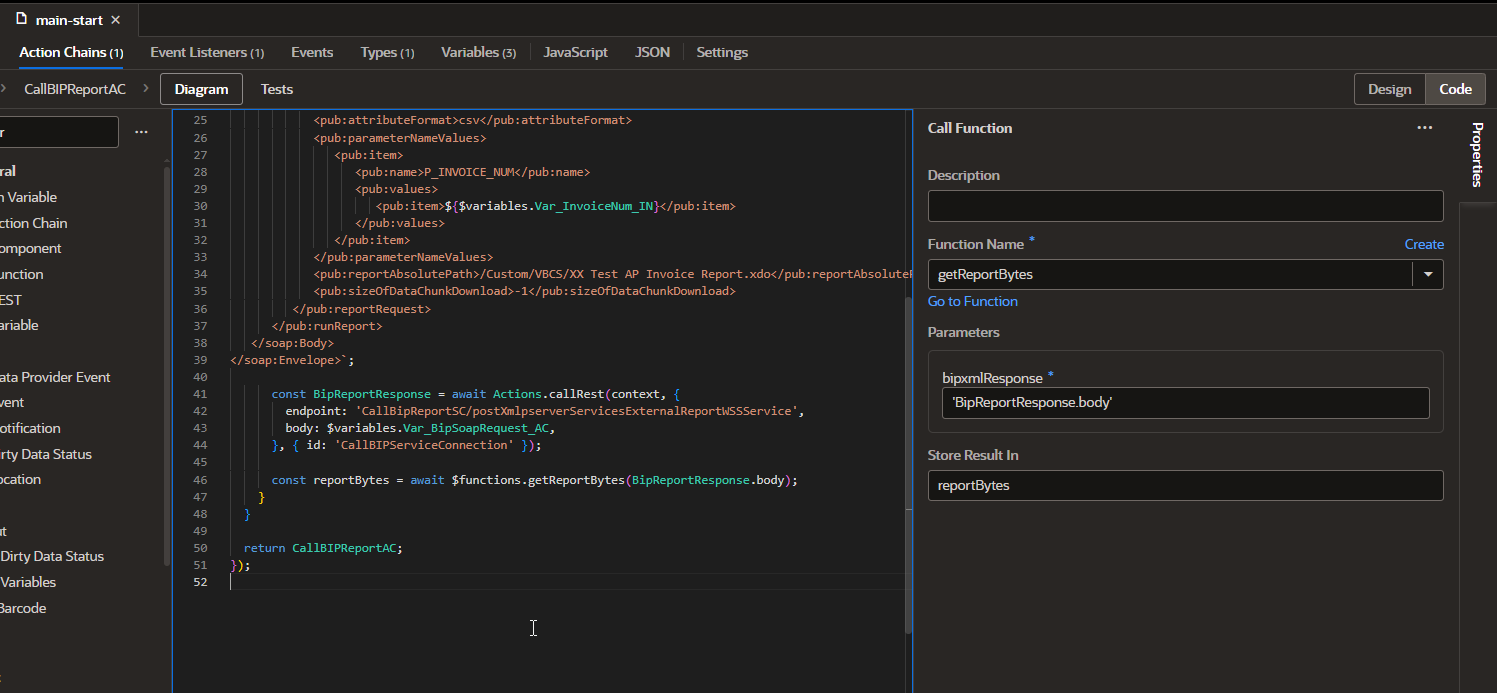Click the Create function link
Image resolution: width=1497 pixels, height=693 pixels.
[1424, 244]
